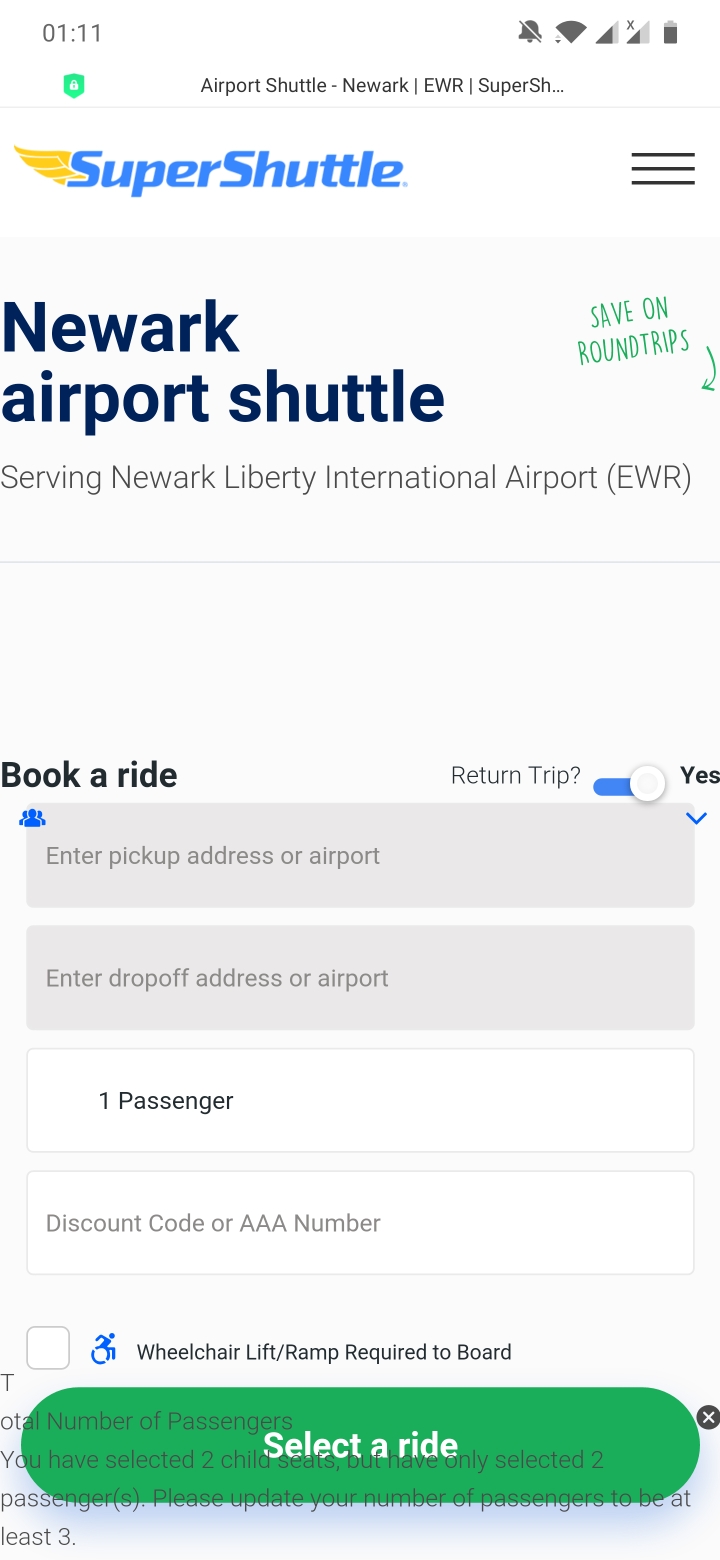Viewport: 720px width, 1560px height.
Task: Focus the dropoff address or airport field
Action: pyautogui.click(x=360, y=978)
